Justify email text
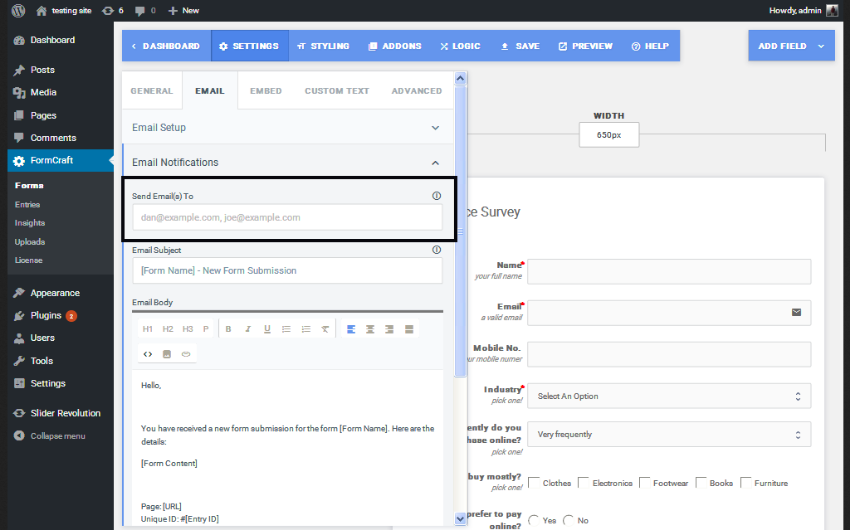Image resolution: width=850 pixels, height=530 pixels. point(409,329)
